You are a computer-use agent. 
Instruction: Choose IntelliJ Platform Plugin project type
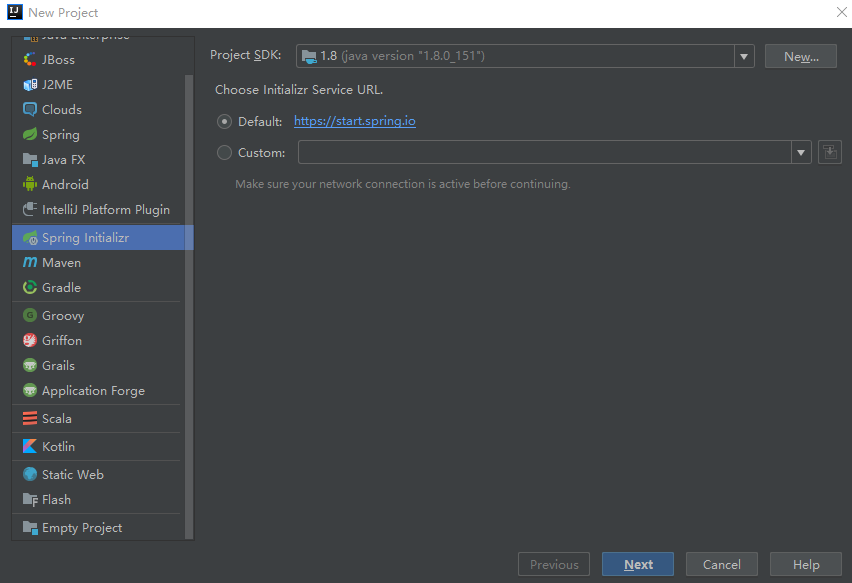(x=98, y=209)
